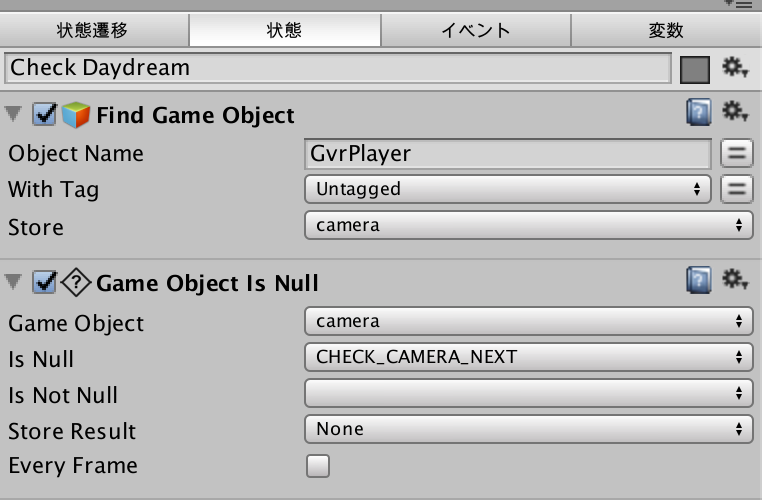
Task: Click the Object Name field GvrPlayer
Action: [508, 154]
